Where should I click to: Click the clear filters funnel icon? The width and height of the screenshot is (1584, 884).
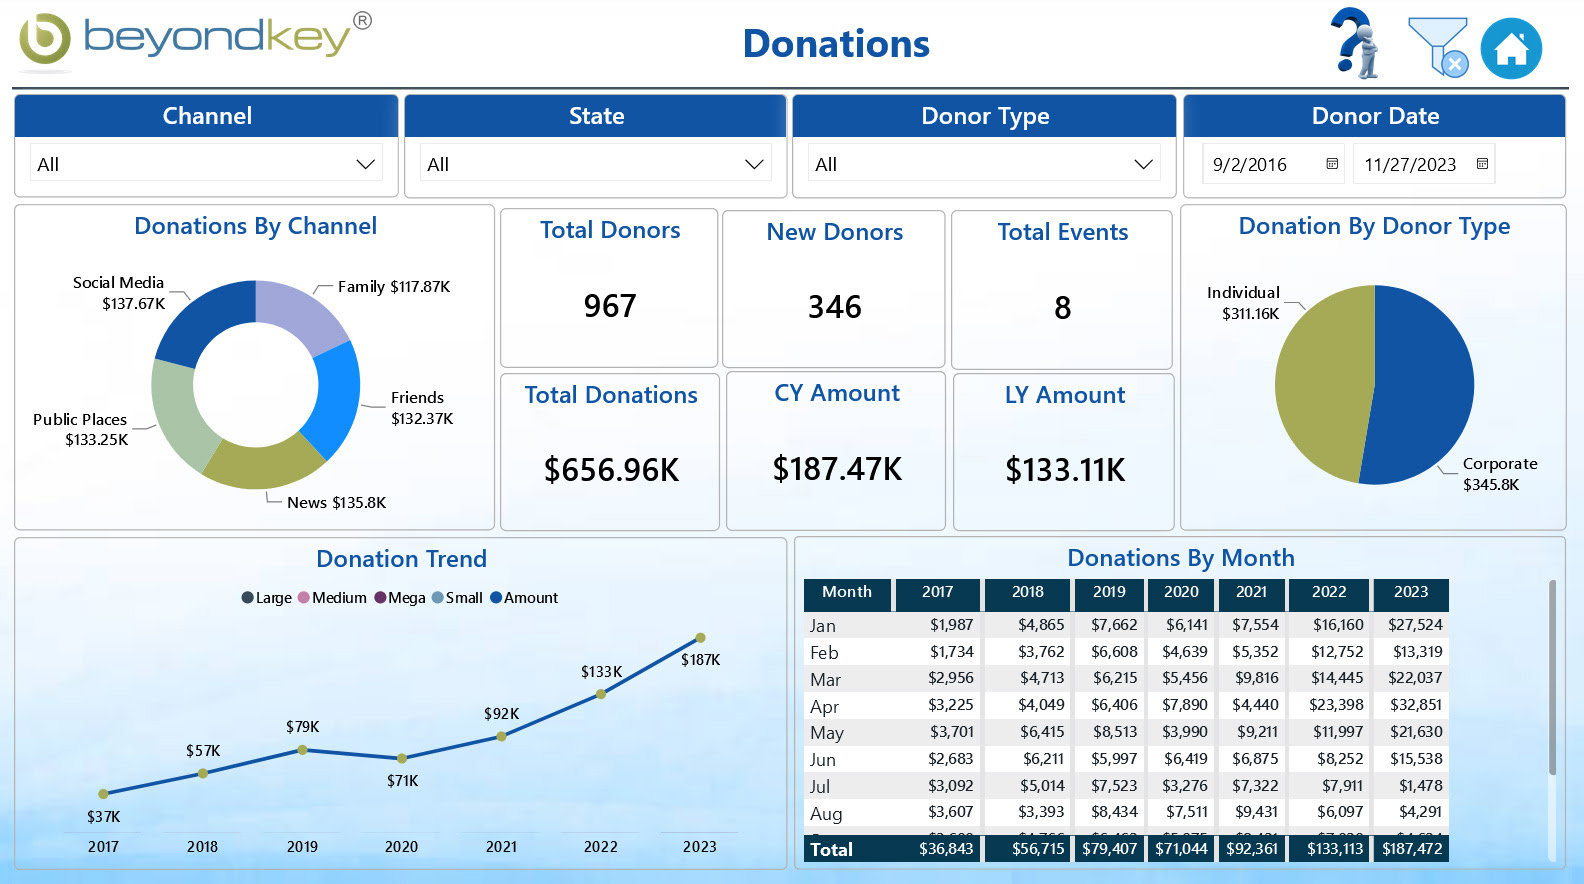[1437, 47]
